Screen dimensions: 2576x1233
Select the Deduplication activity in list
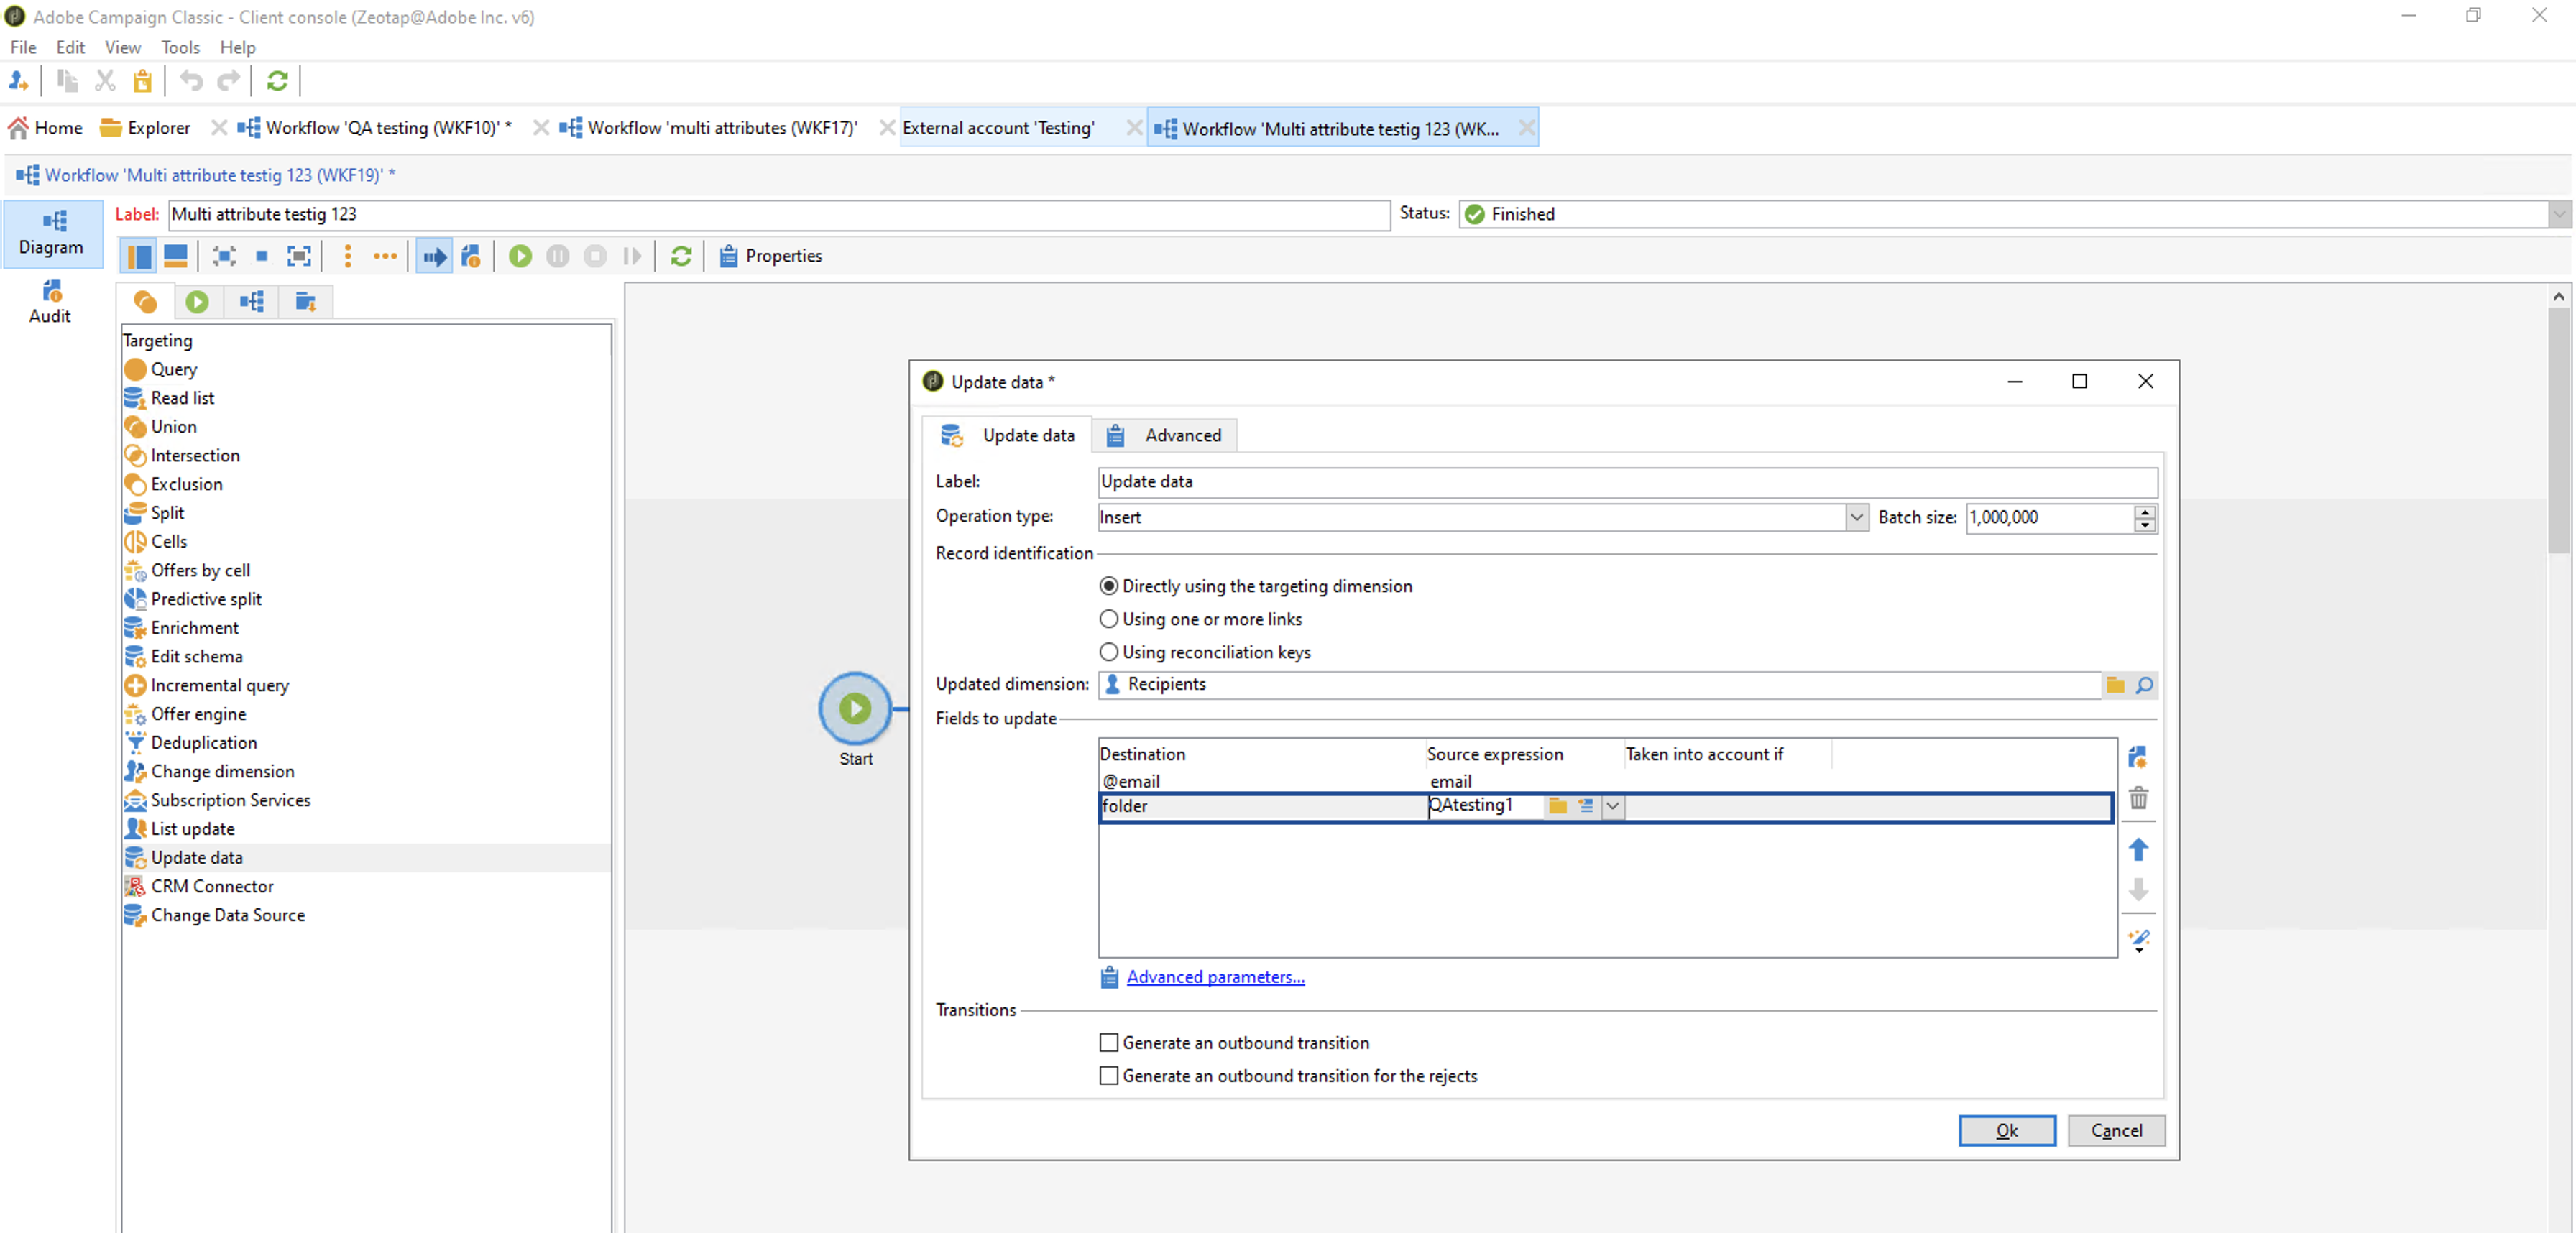click(203, 743)
